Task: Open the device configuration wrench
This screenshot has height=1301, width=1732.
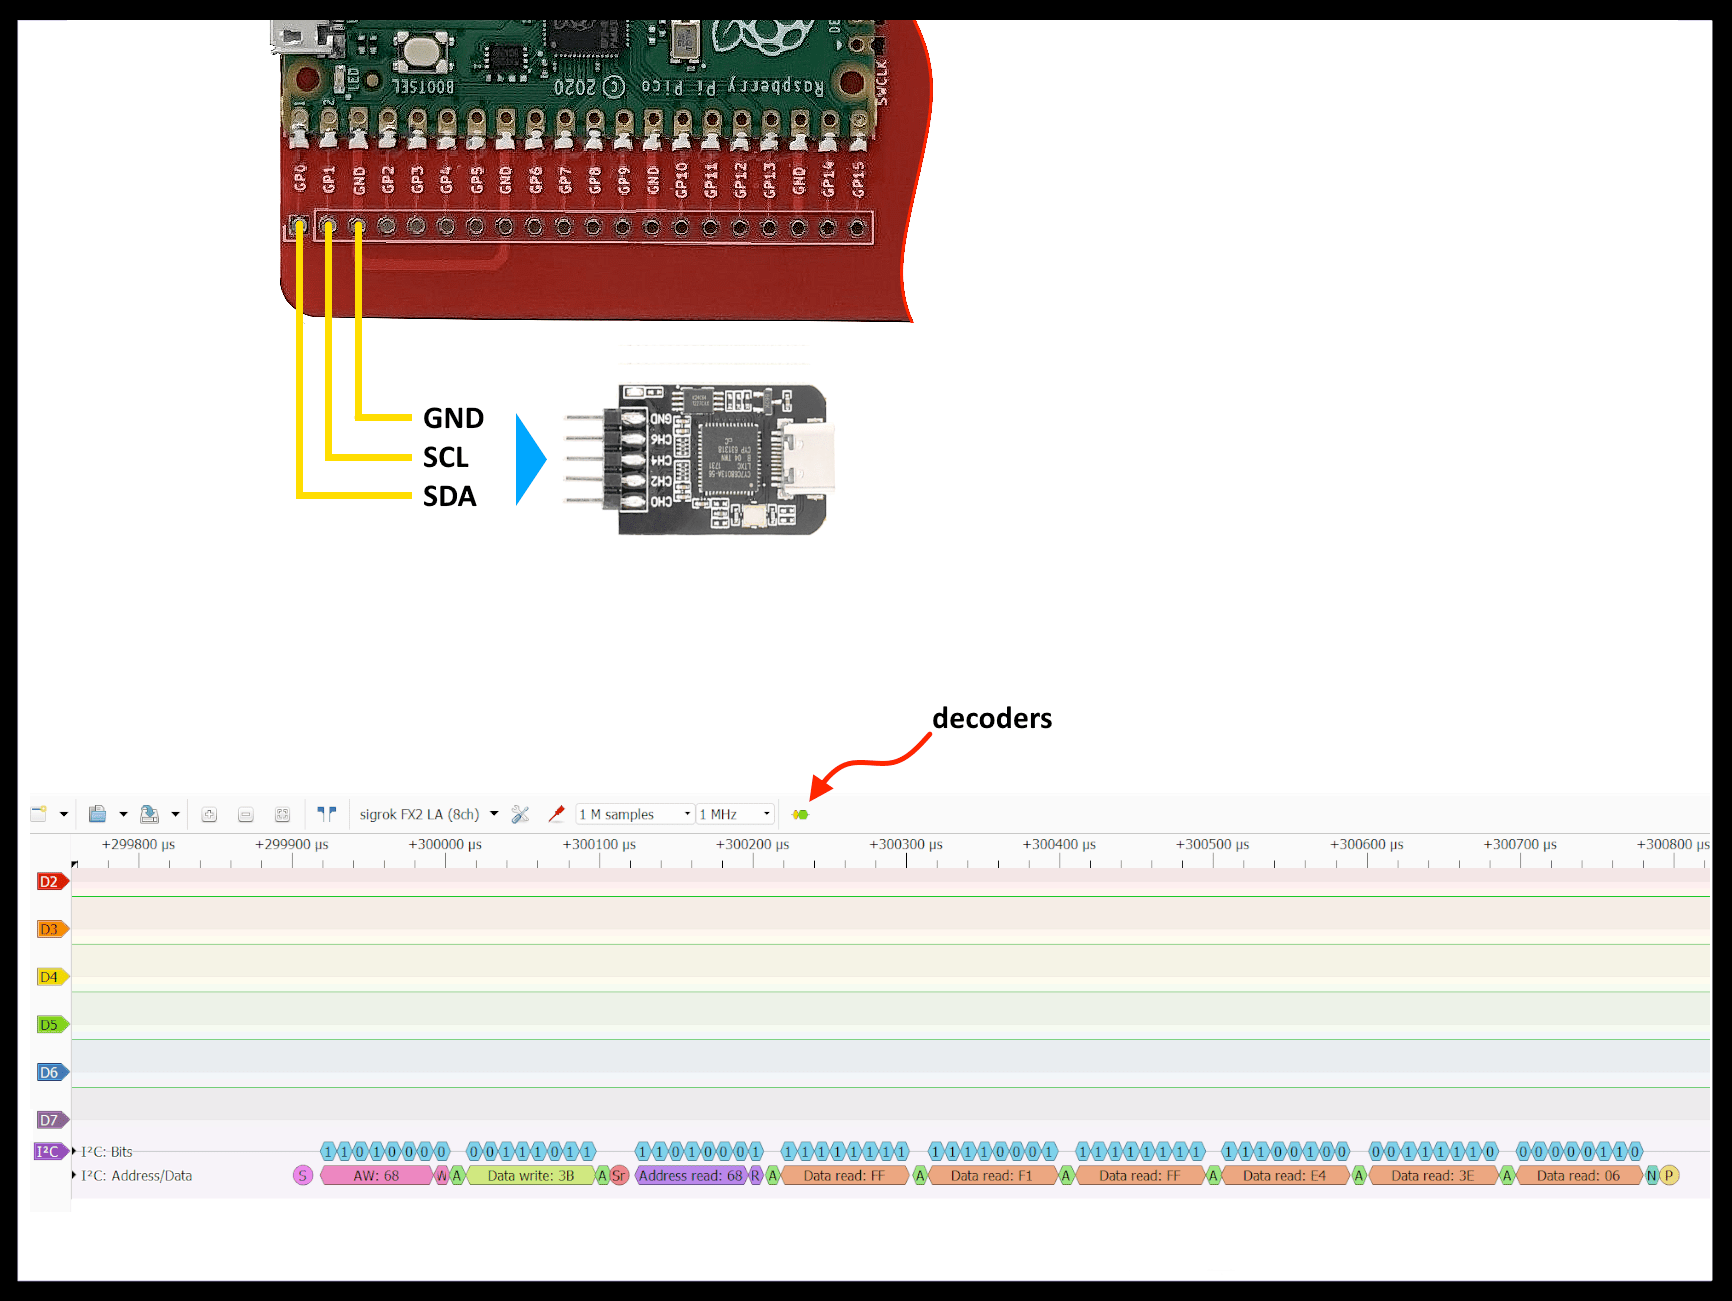Action: click(x=520, y=813)
